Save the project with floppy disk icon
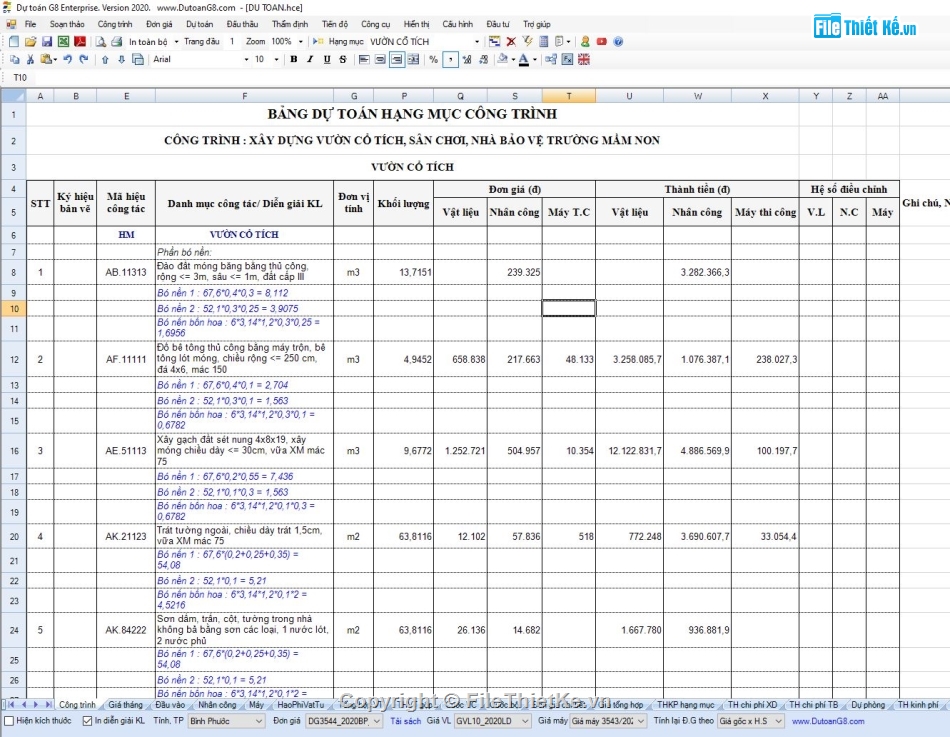The image size is (950, 737). tap(47, 41)
